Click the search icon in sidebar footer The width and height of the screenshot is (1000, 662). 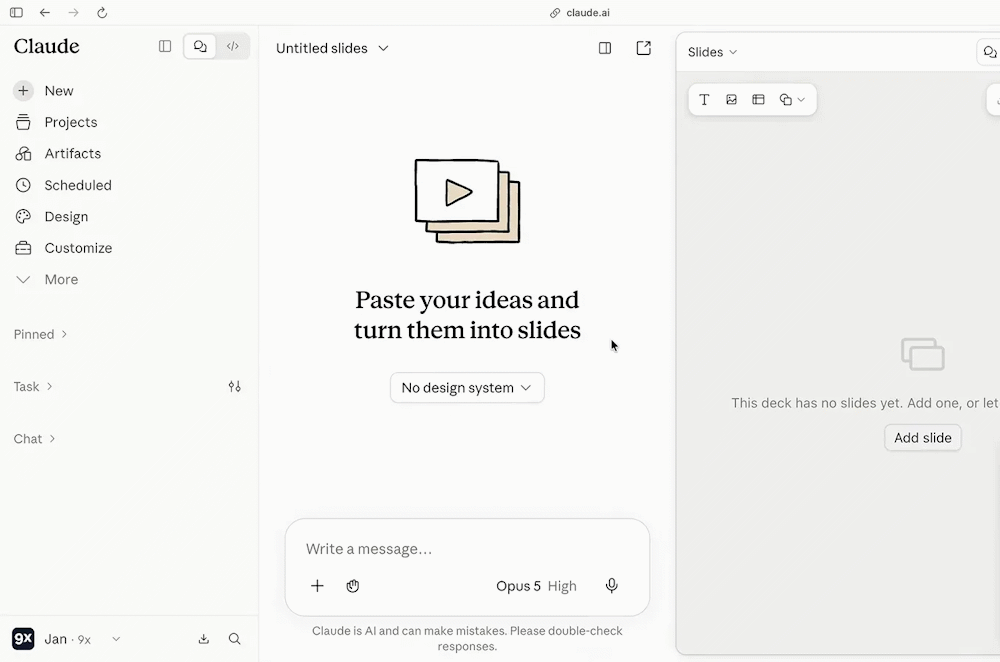pyautogui.click(x=235, y=639)
